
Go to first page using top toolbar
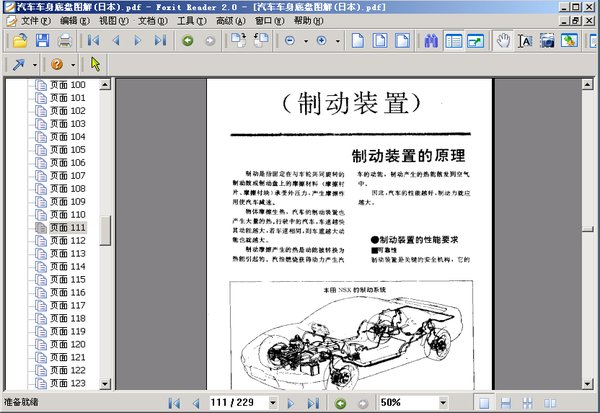(x=94, y=41)
